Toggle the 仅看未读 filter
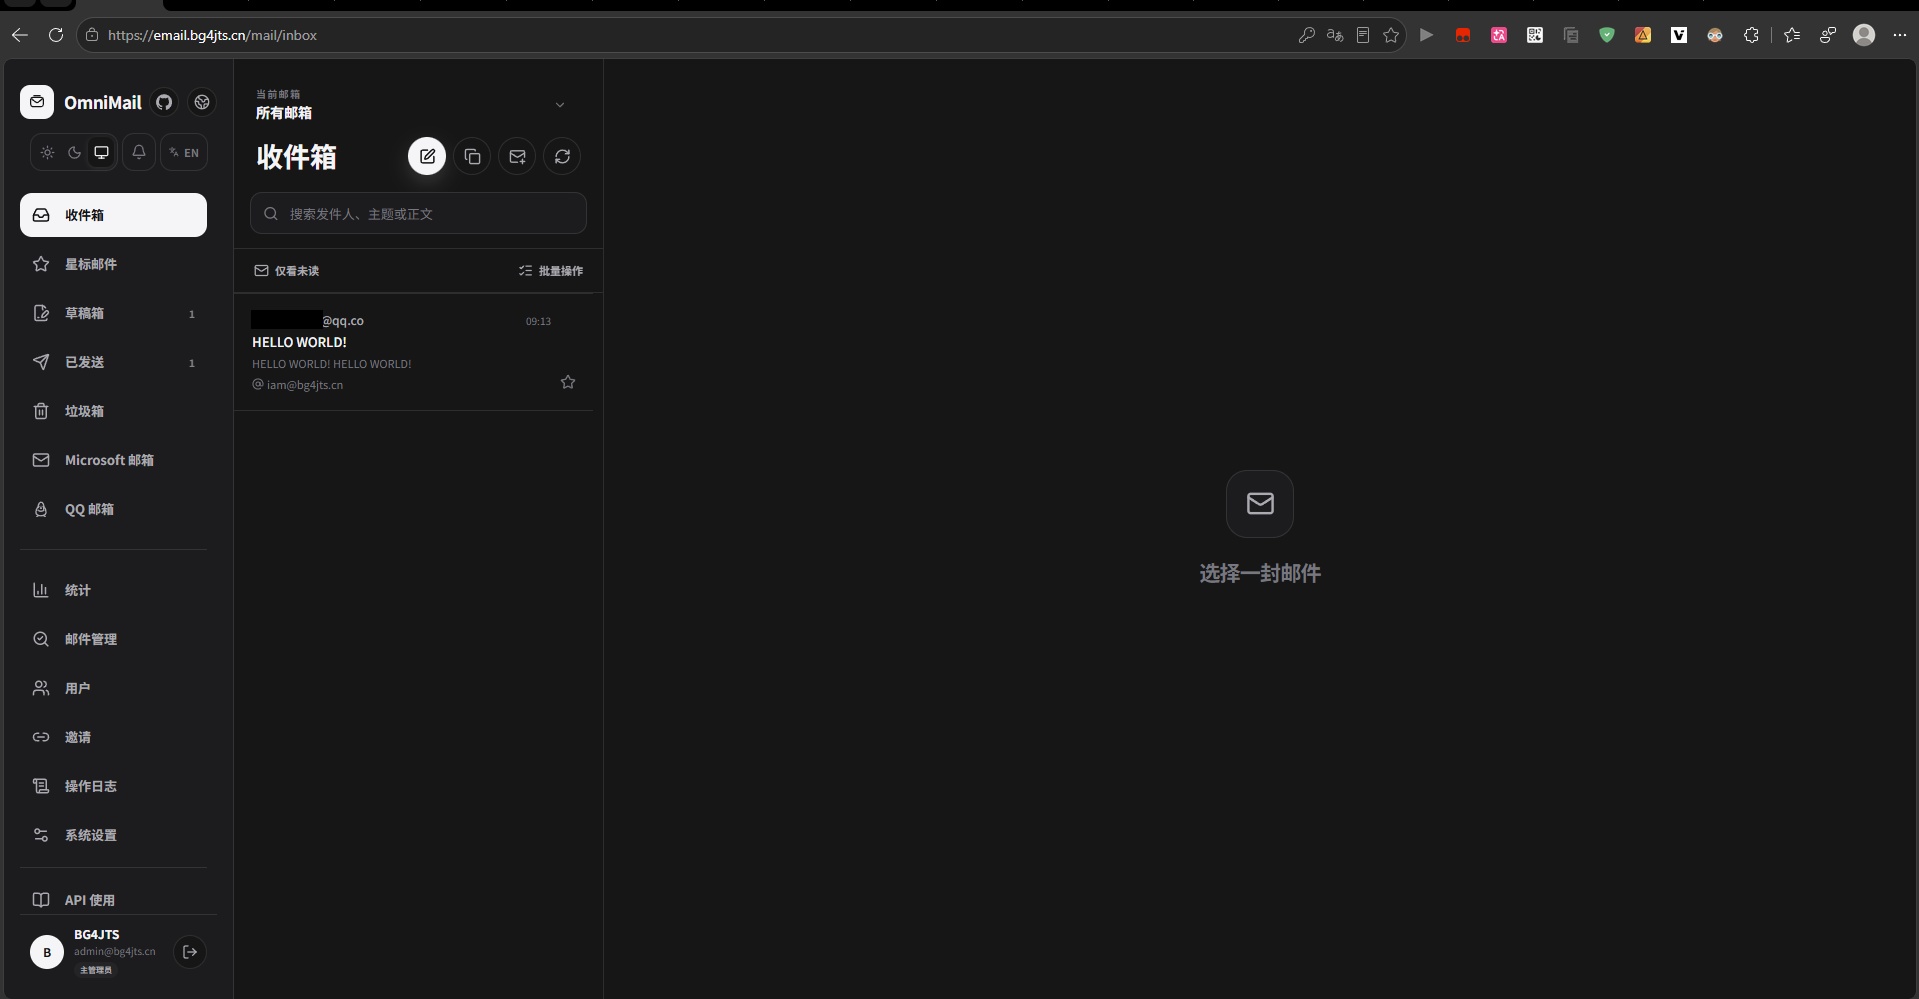Viewport: 1919px width, 999px height. (x=286, y=271)
